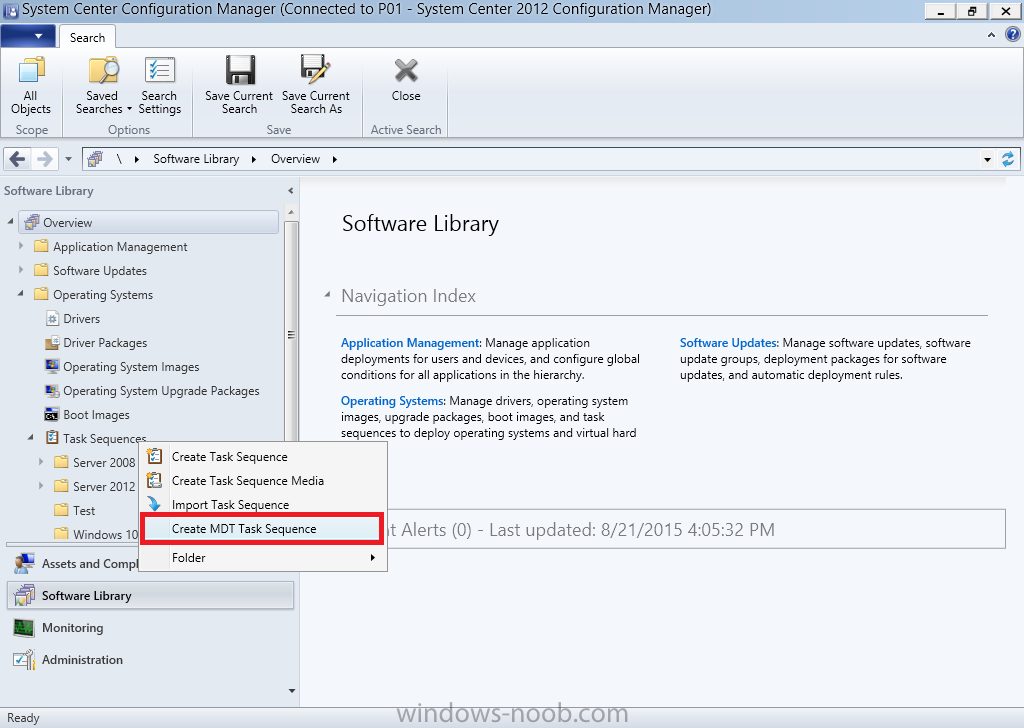
Task: Expand the Application Management node
Action: (21, 246)
